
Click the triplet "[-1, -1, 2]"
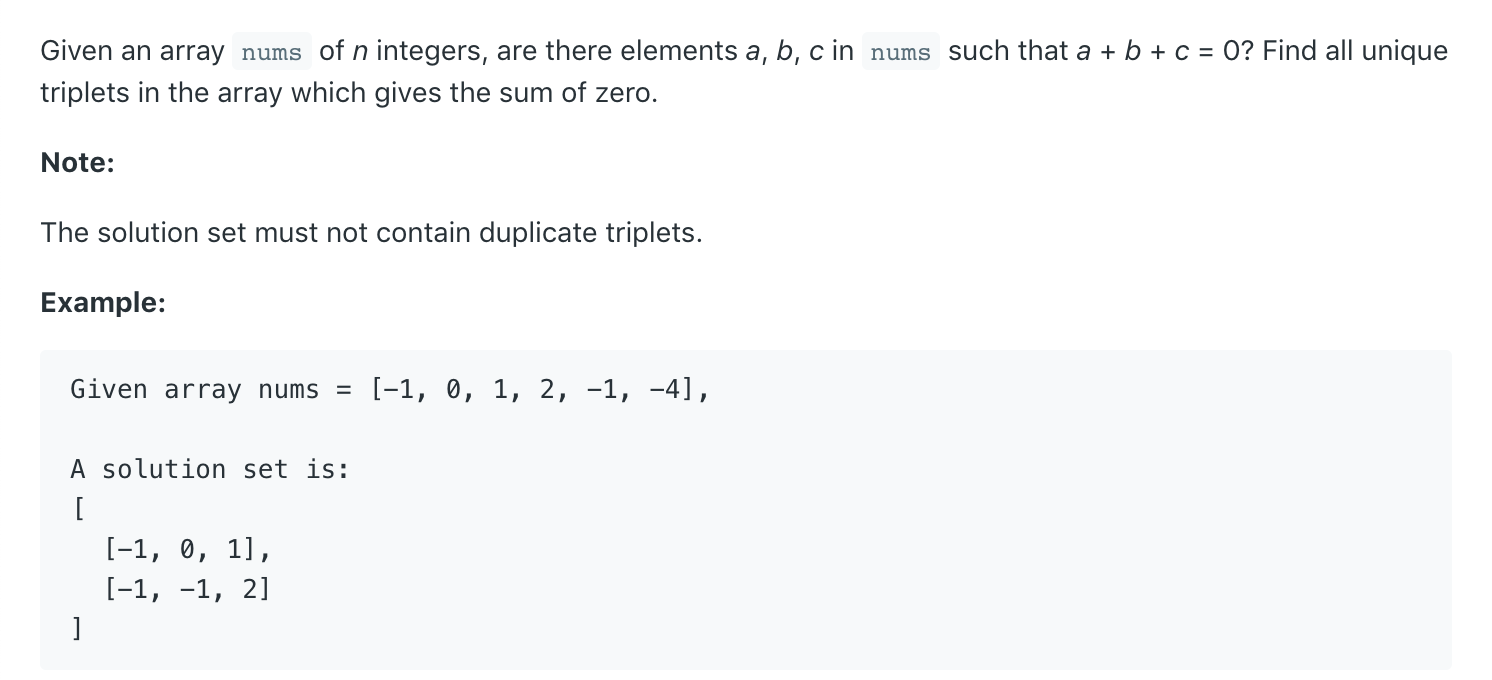pyautogui.click(x=187, y=589)
